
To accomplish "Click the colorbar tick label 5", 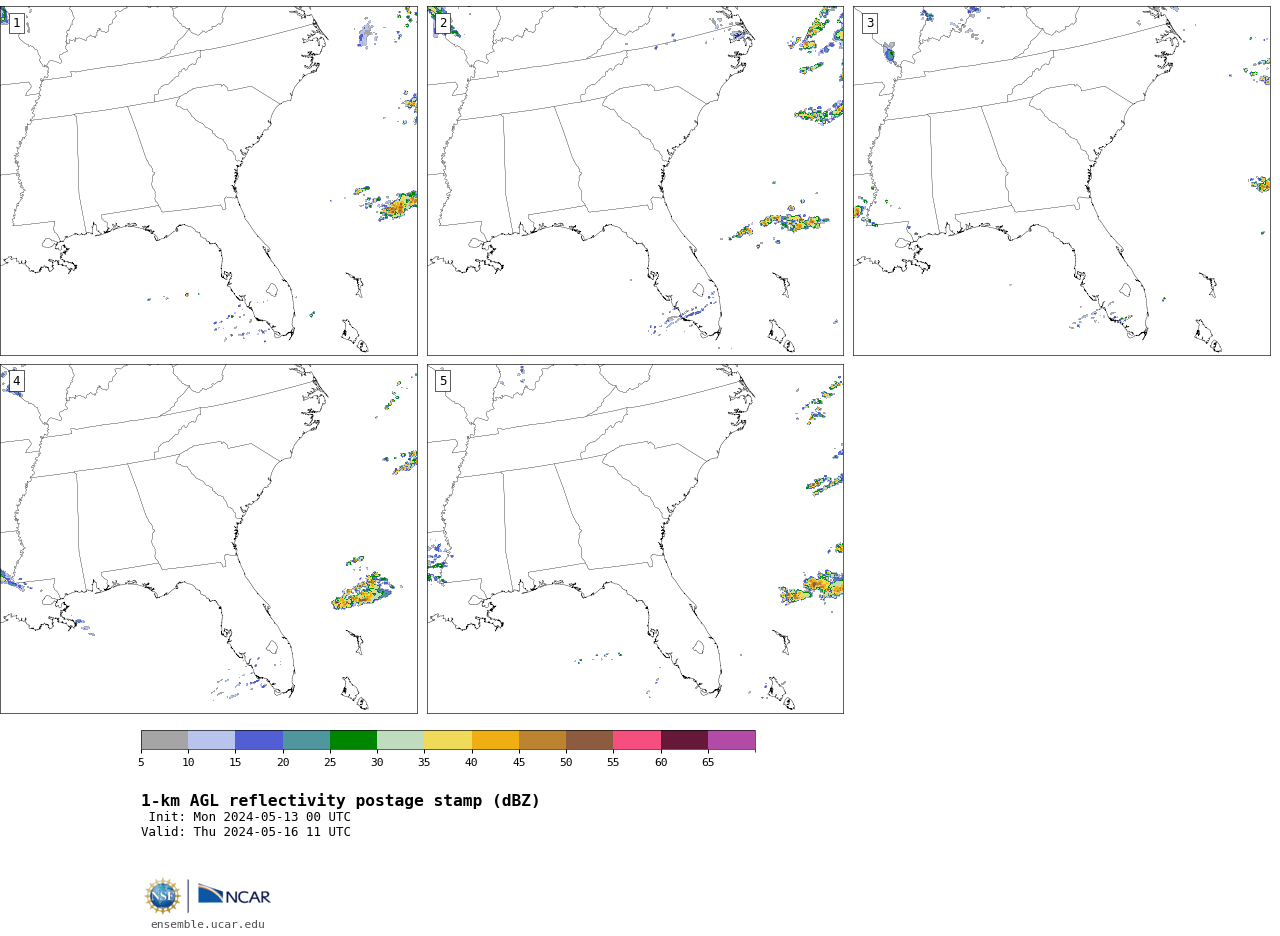I will (141, 763).
